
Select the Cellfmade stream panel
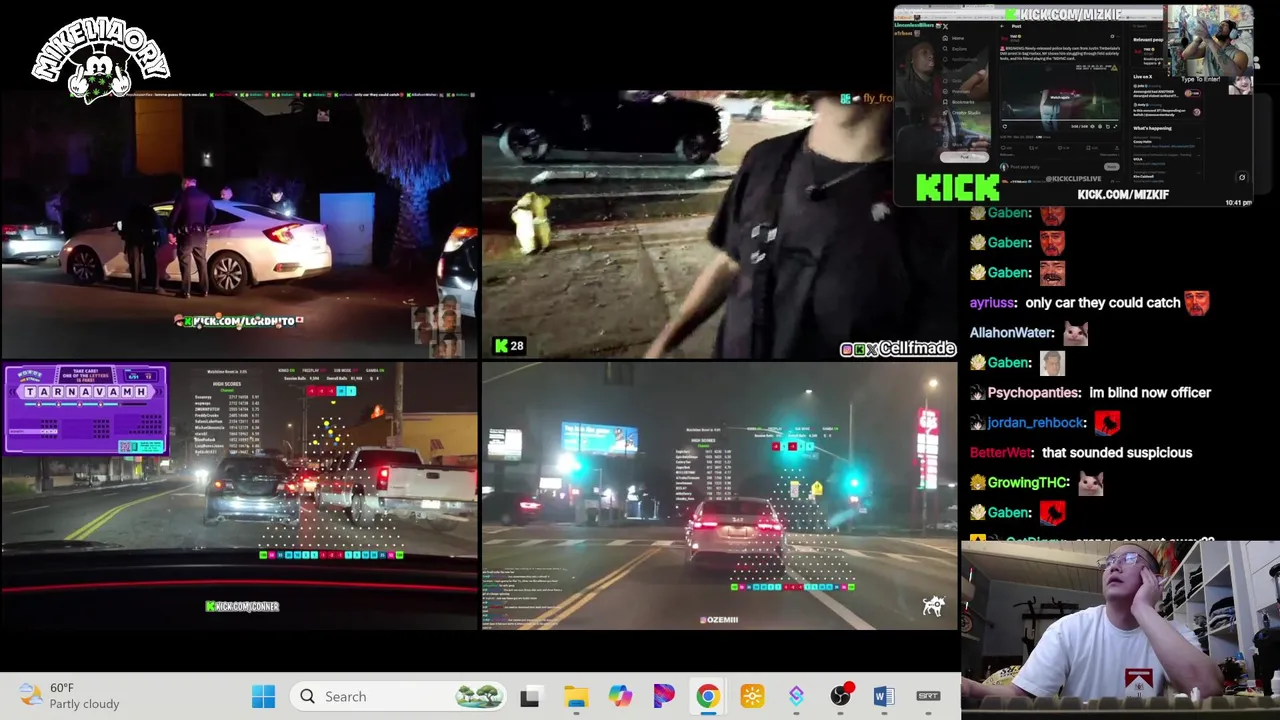[719, 225]
